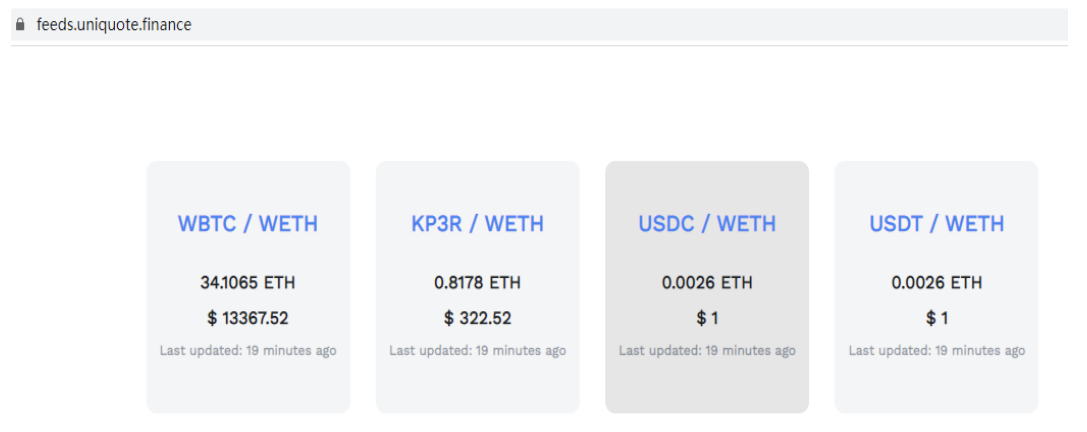The height and width of the screenshot is (432, 1087).
Task: Click the $ 322.52 price text
Action: click(x=478, y=318)
